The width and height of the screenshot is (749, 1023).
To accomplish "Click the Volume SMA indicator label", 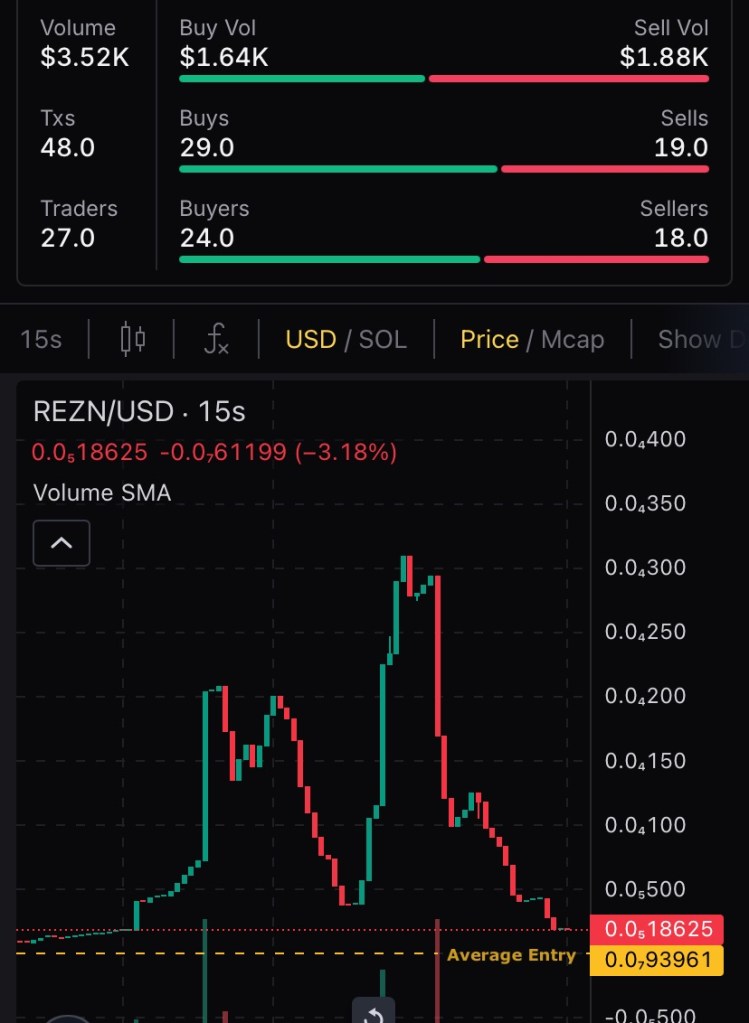I will (x=102, y=492).
